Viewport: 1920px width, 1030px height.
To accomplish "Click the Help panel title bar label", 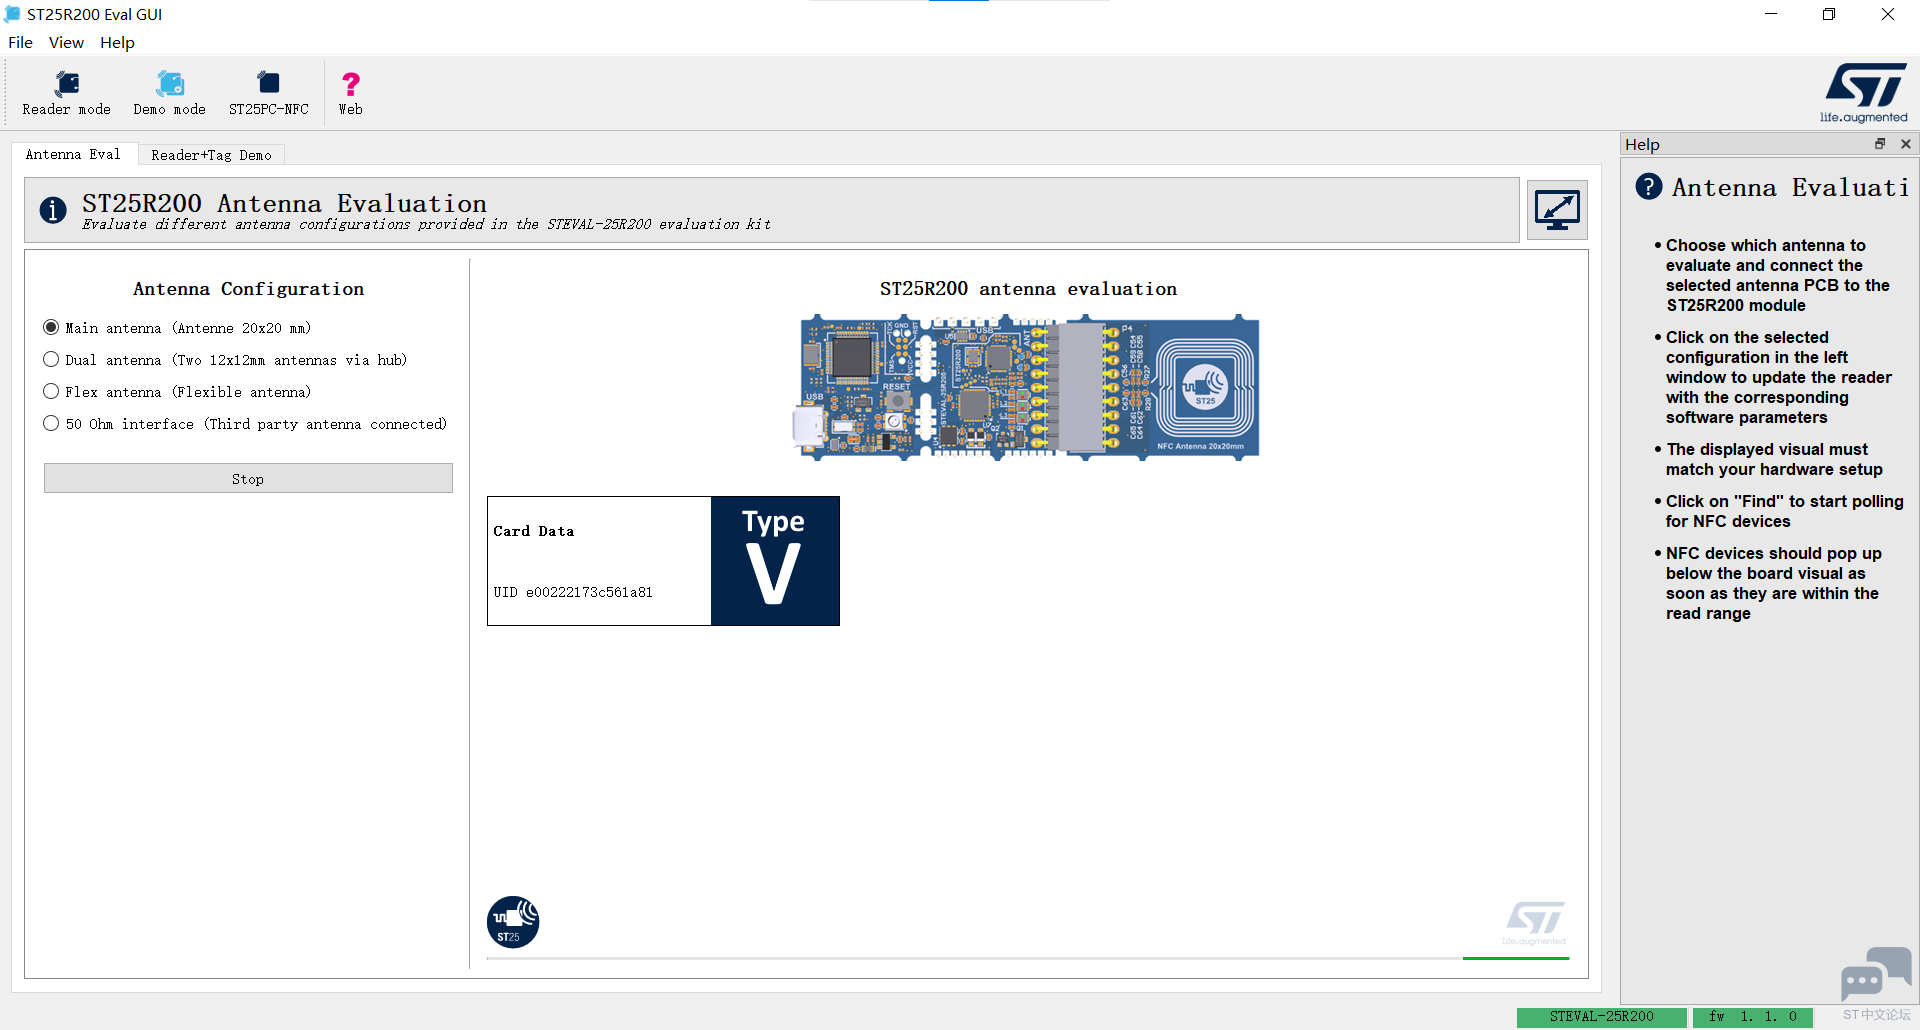I will 1642,144.
